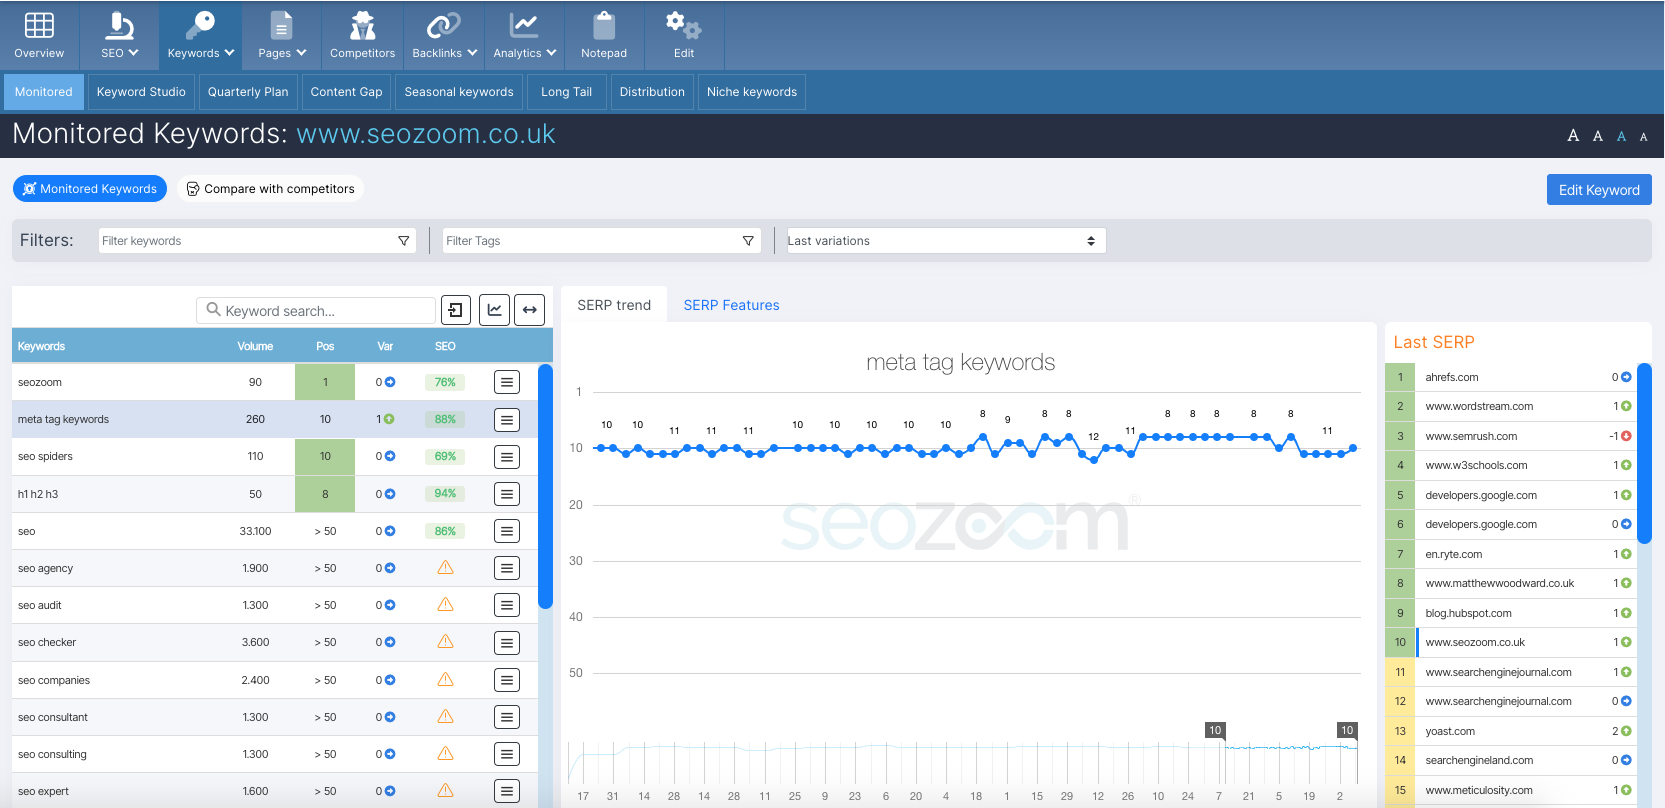
Task: Open the SEO microscope menu
Action: pyautogui.click(x=119, y=35)
